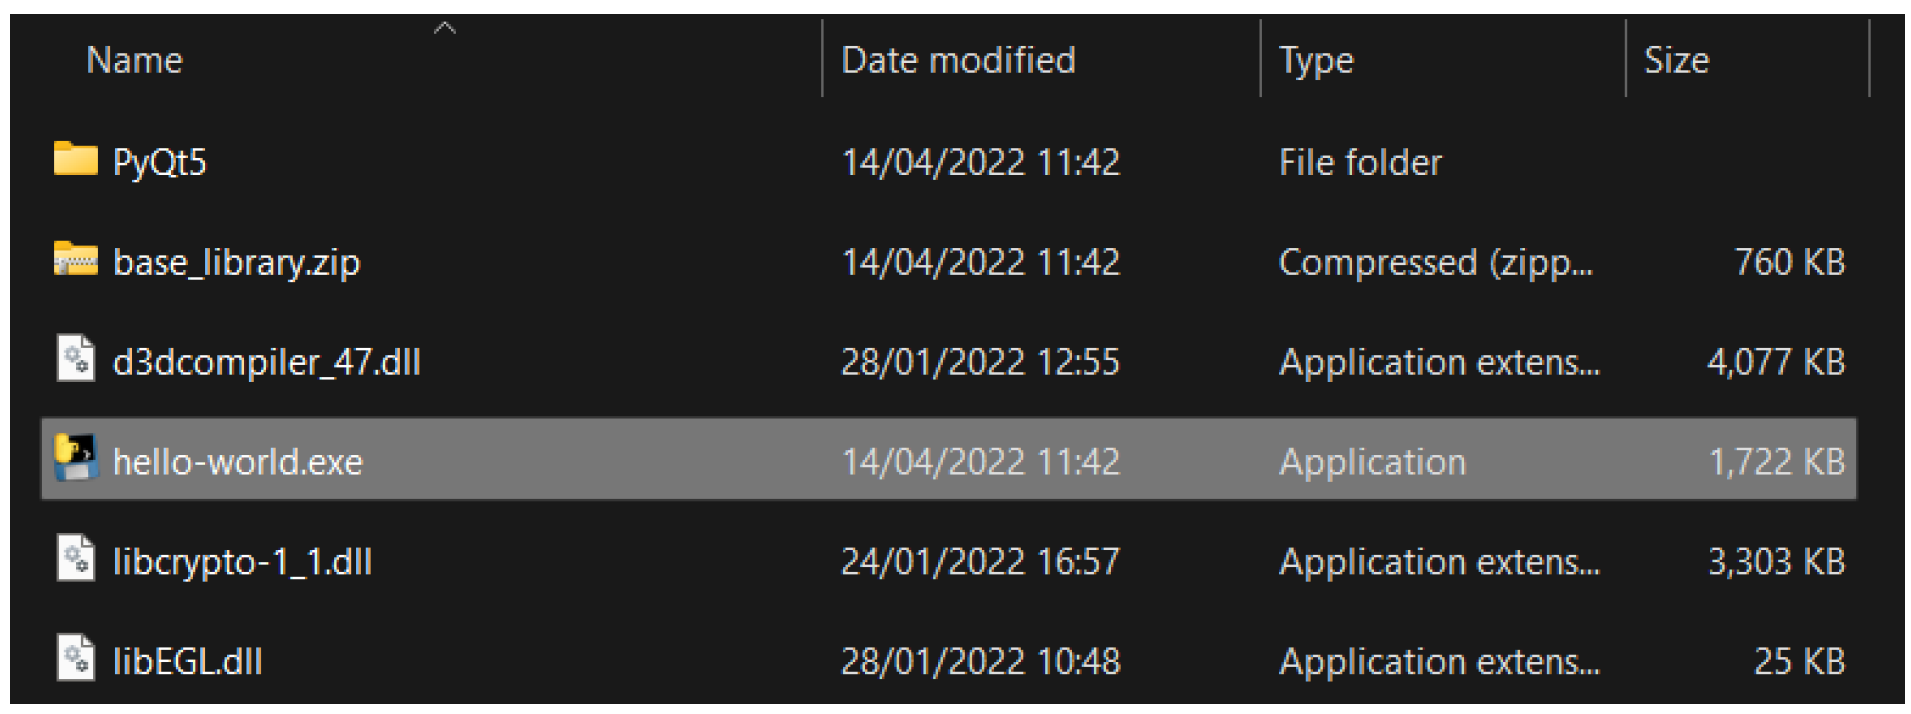Click hello-world.exe's Application type cell

(1372, 462)
